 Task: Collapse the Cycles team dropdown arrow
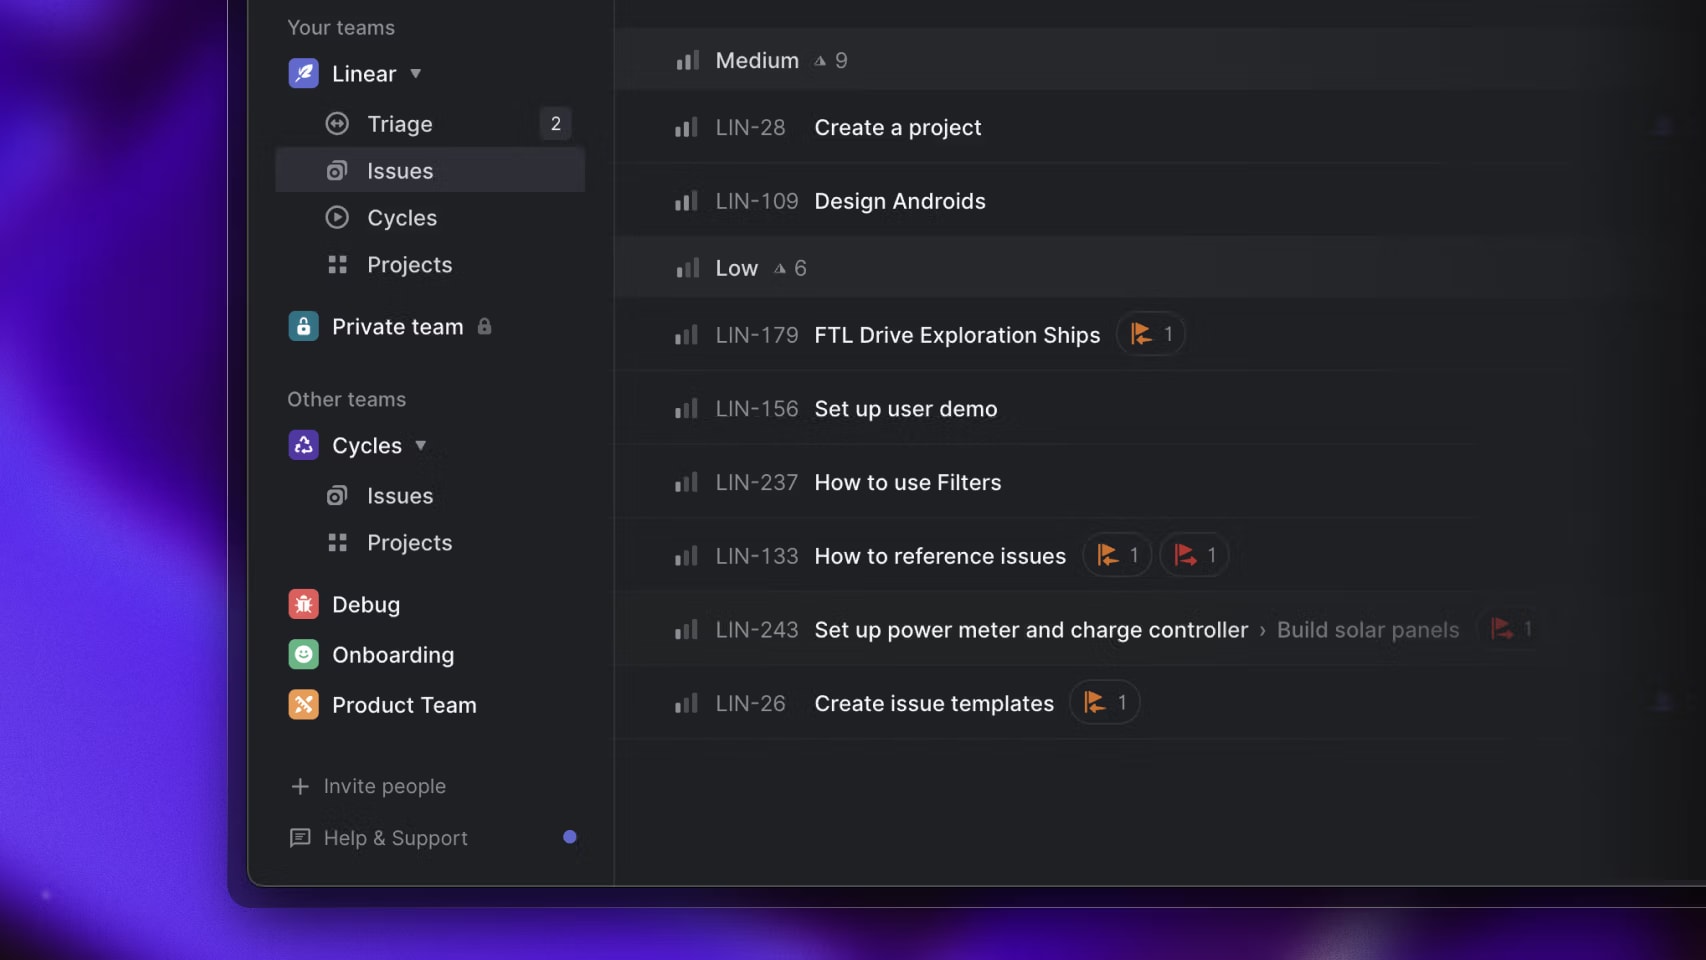point(421,445)
